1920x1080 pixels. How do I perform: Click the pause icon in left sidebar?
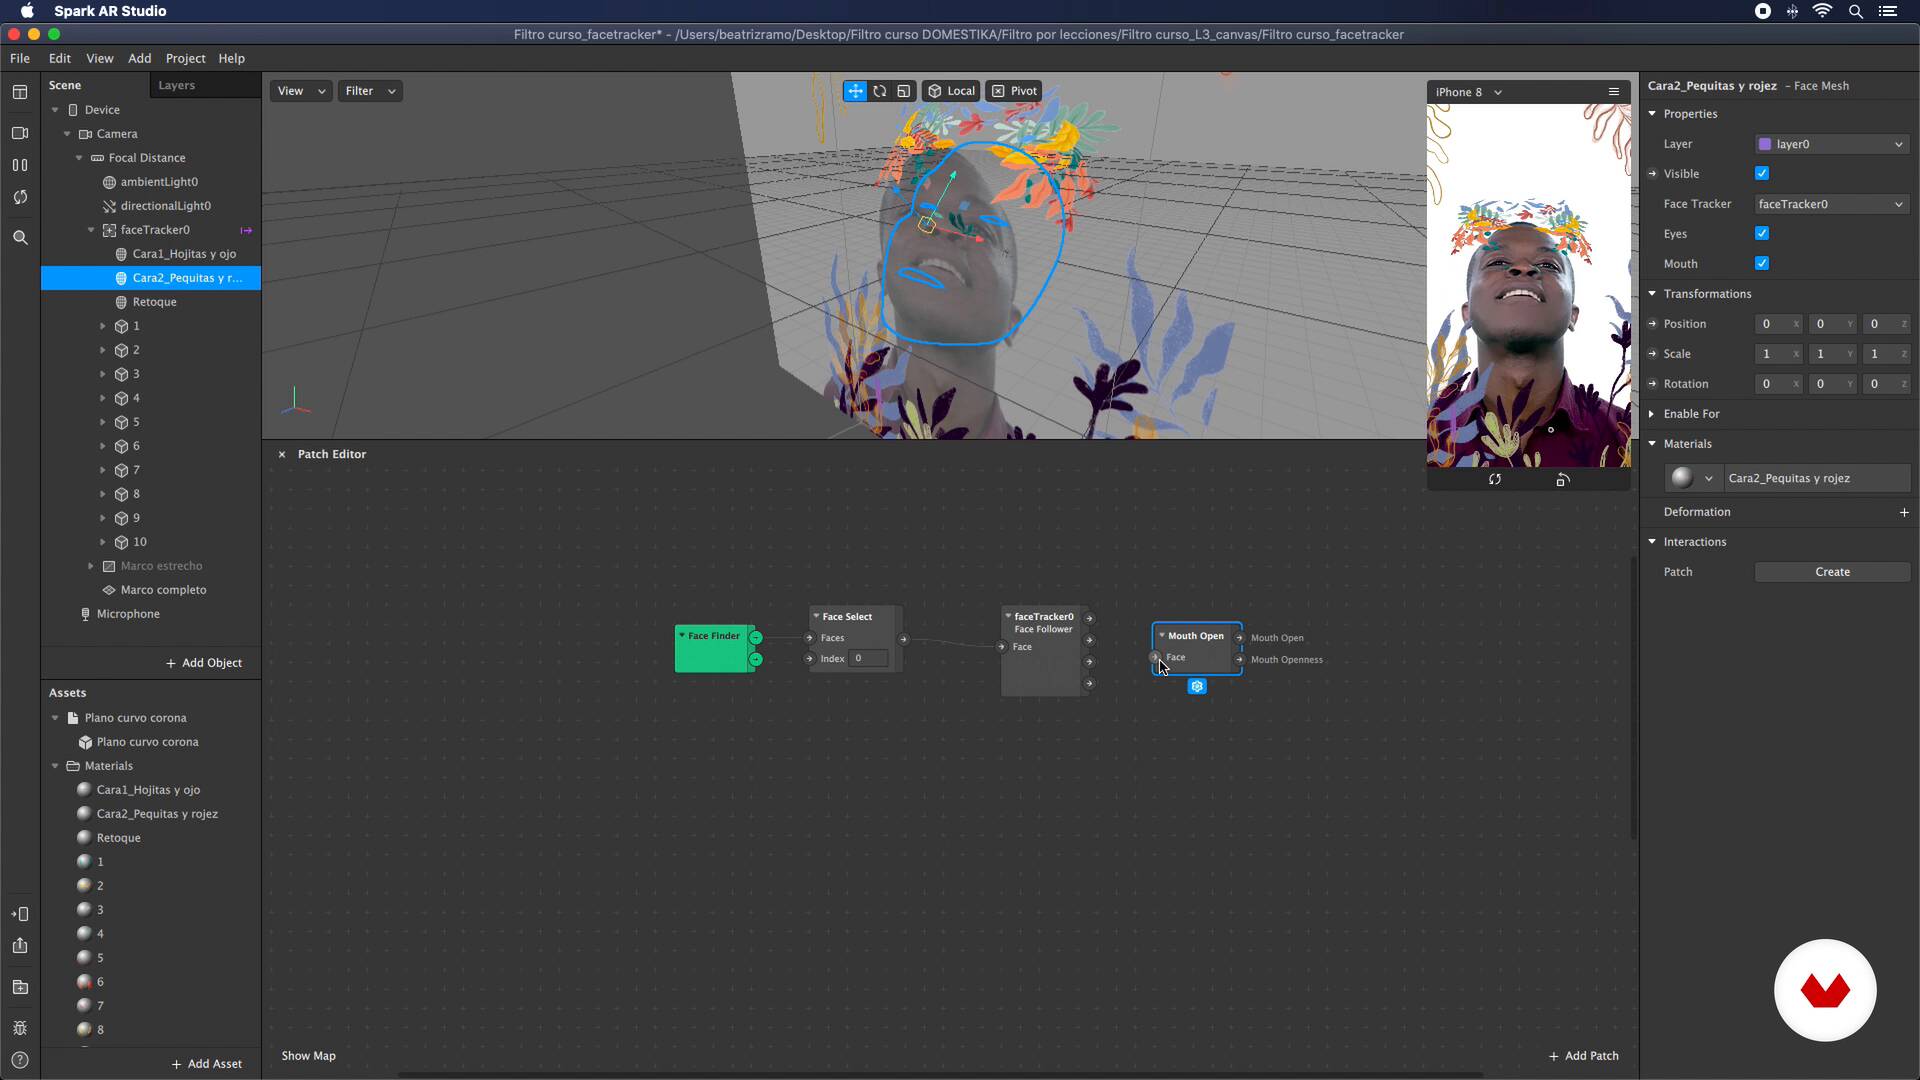point(20,165)
